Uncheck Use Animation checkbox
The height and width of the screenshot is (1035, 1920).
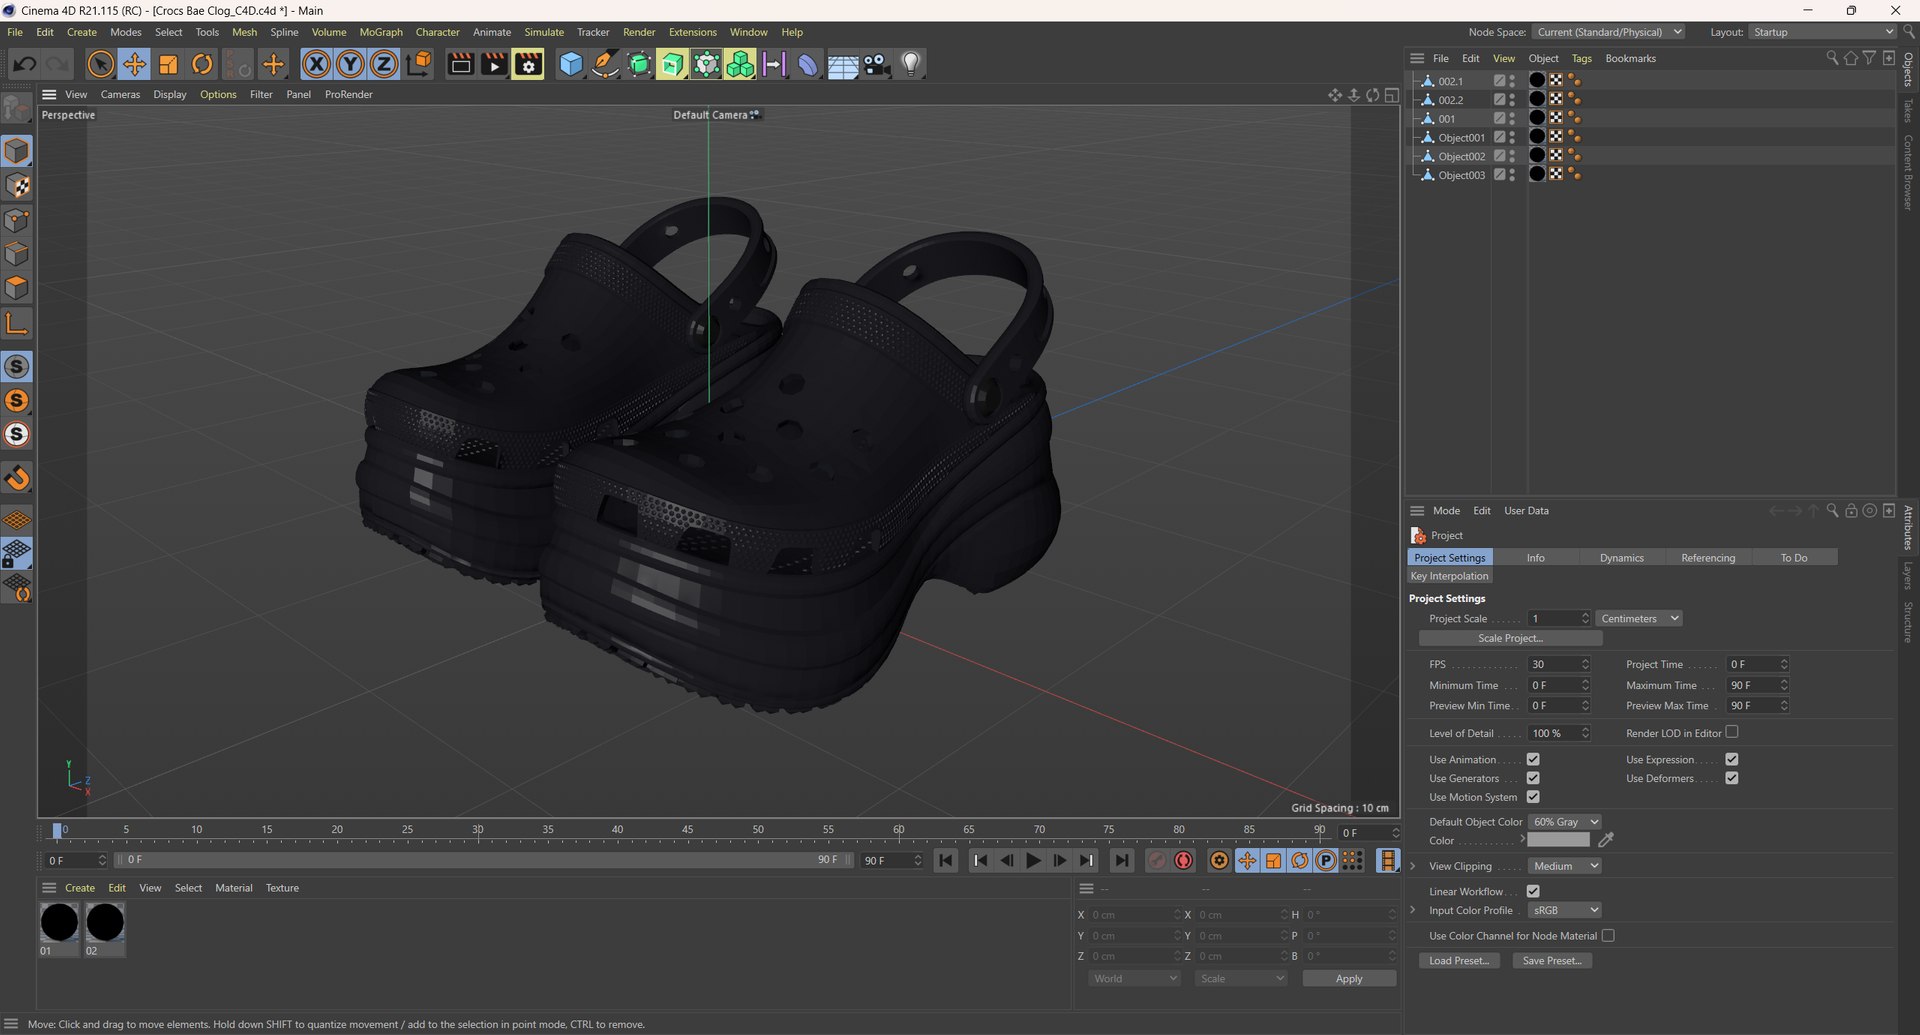pos(1533,759)
